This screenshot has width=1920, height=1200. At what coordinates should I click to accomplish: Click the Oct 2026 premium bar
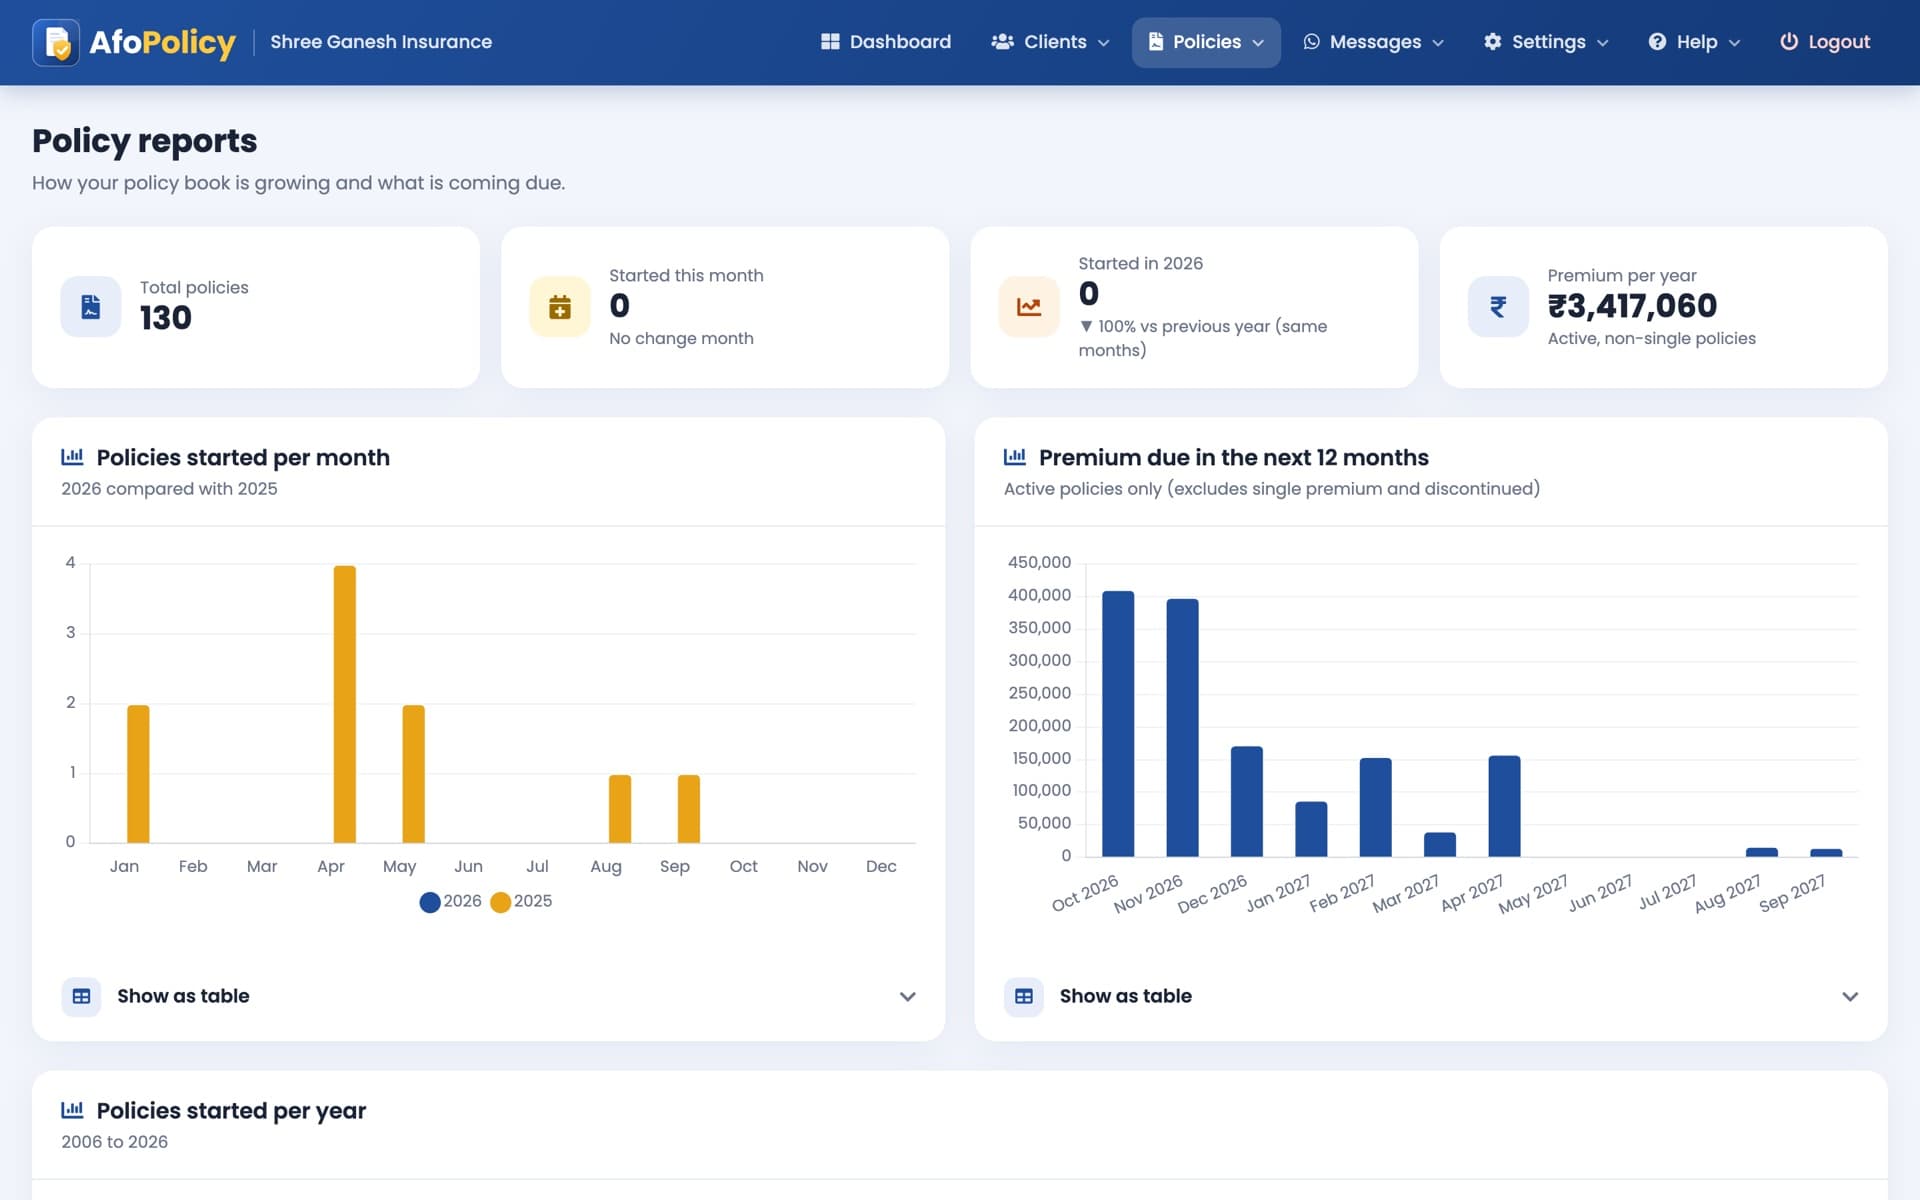coord(1118,724)
